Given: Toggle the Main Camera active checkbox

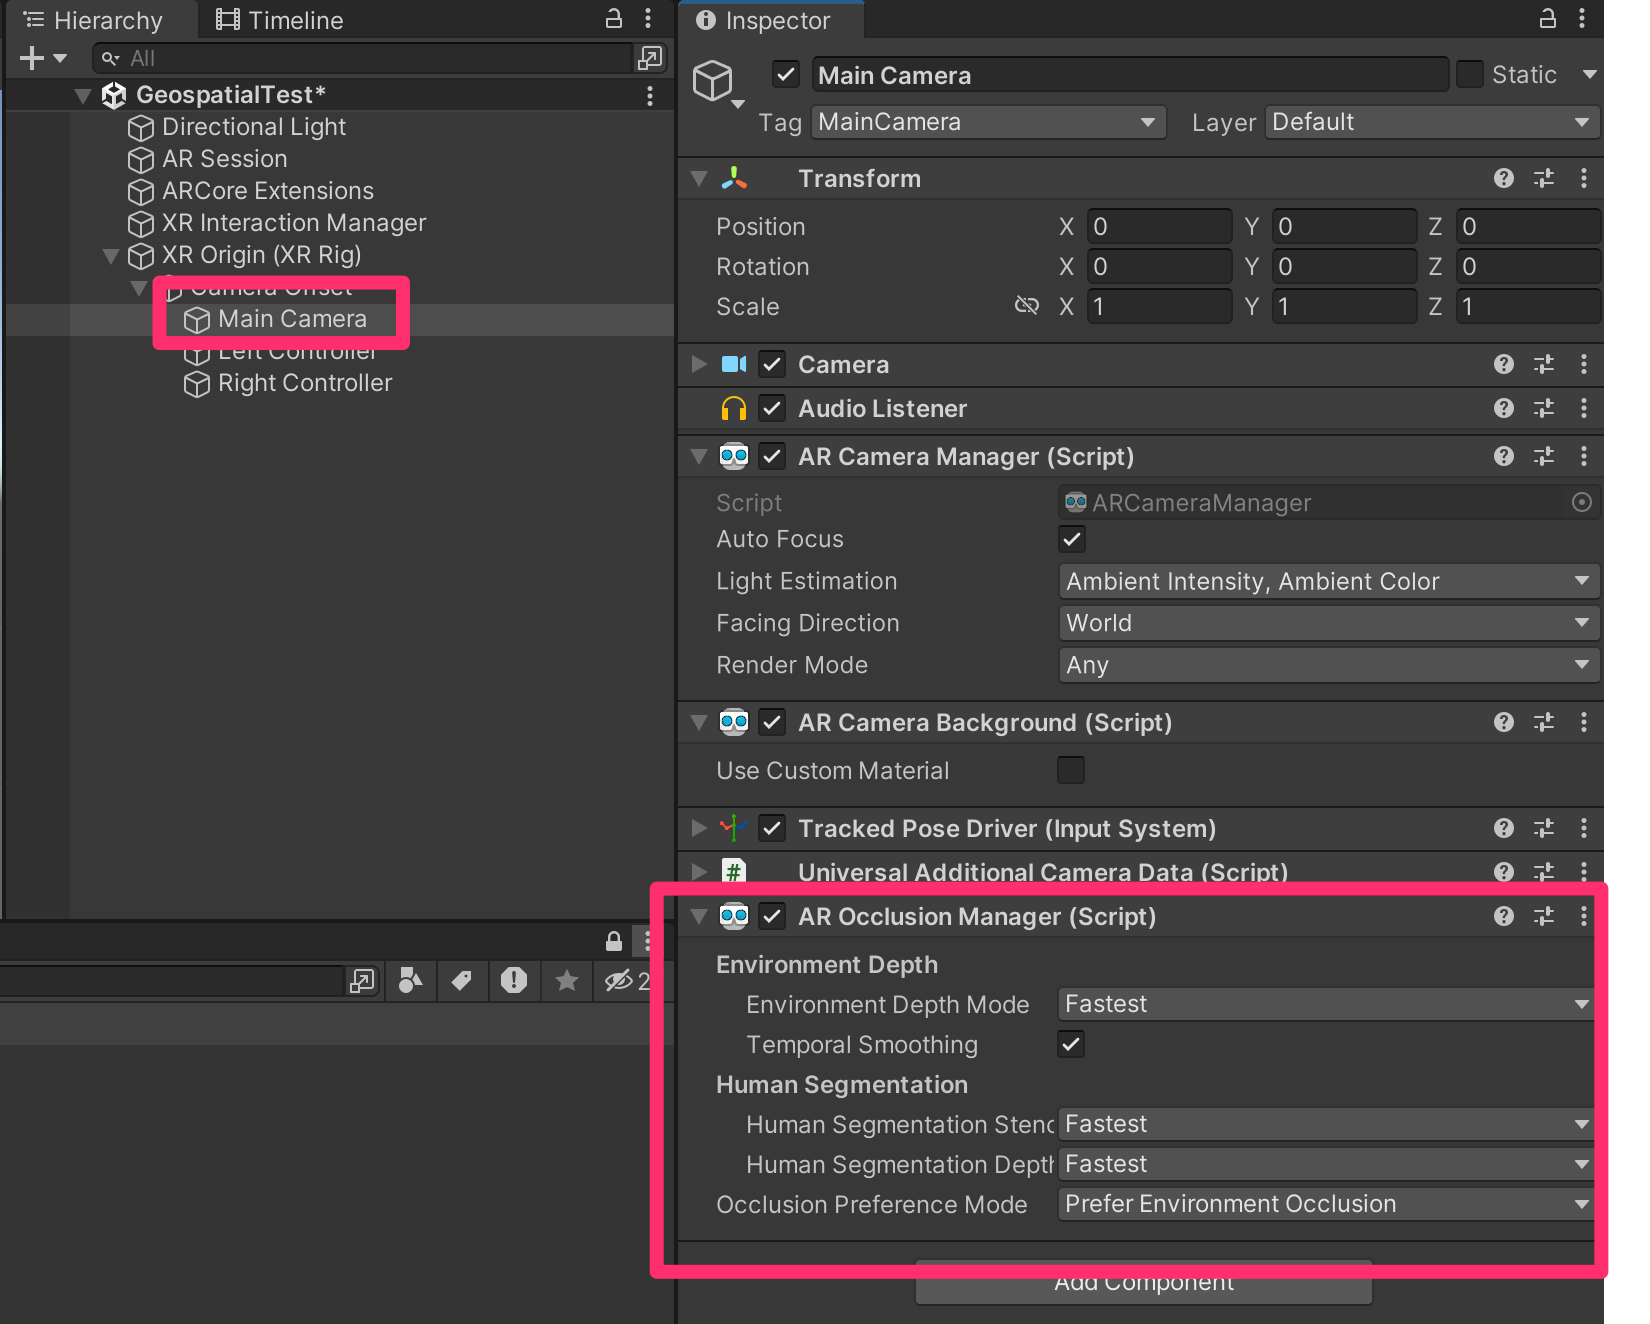Looking at the screenshot, I should 786,74.
